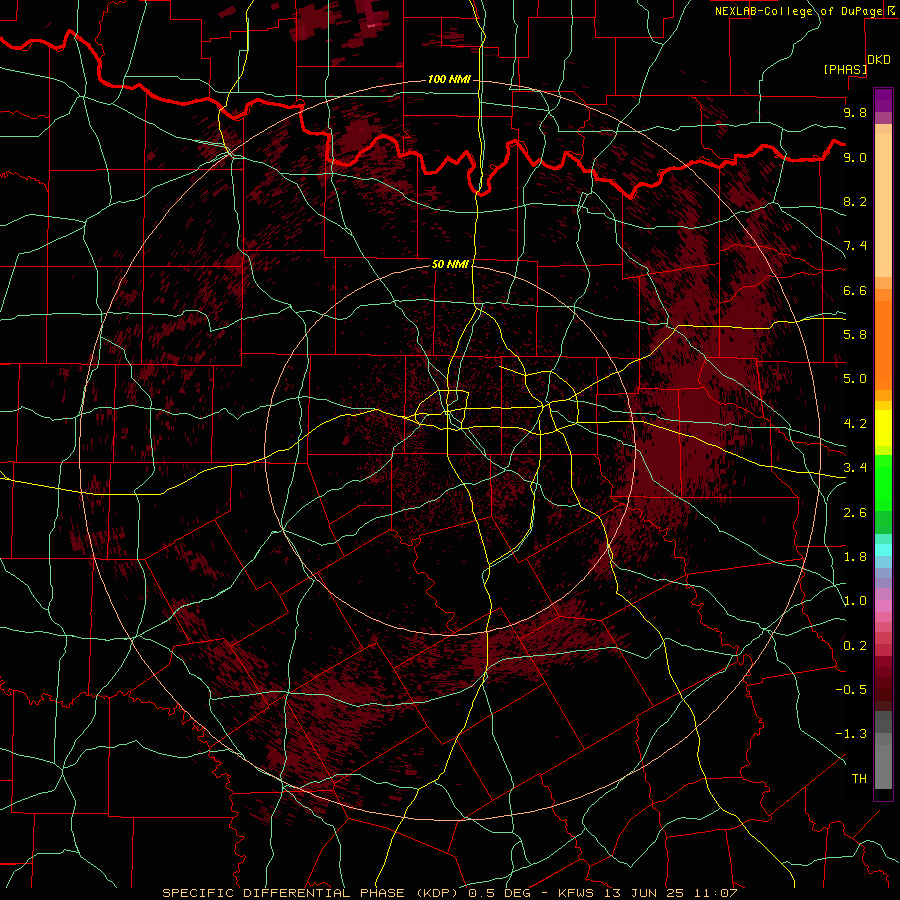The image size is (900, 900).
Task: Select the -1.3 legend value
Action: 851,734
